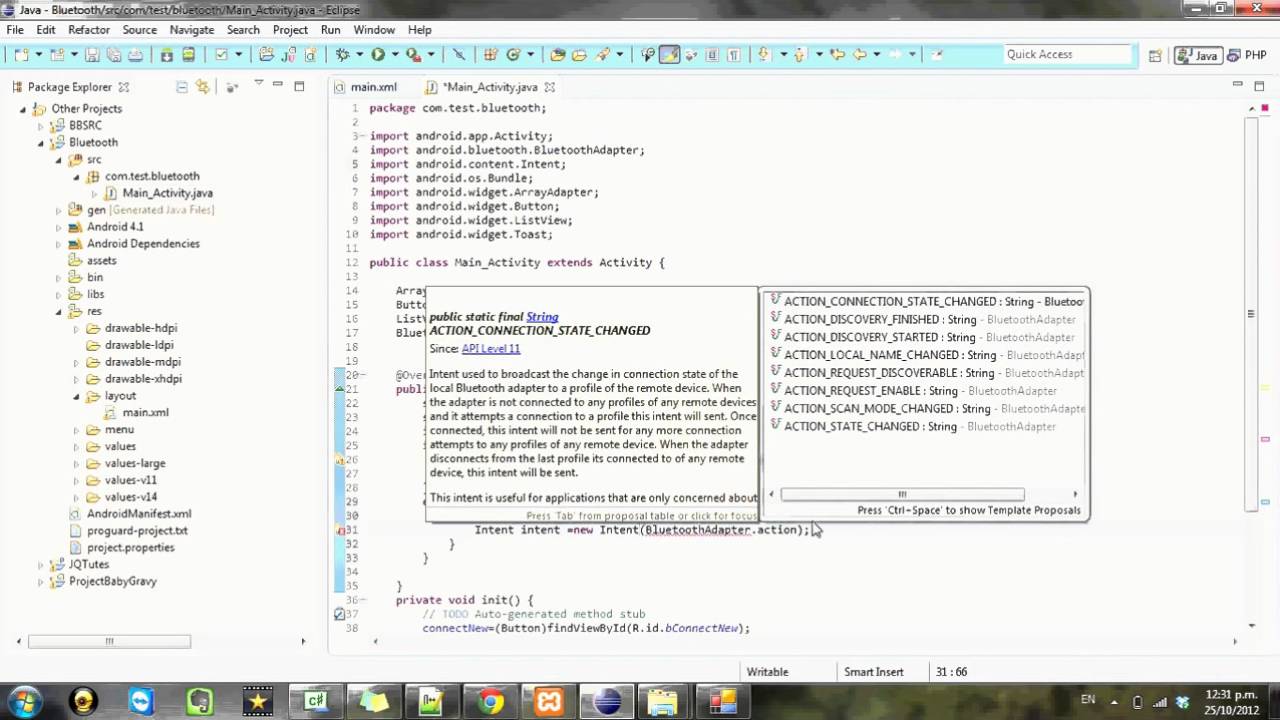The image size is (1280, 720).
Task: Expand the JQTutes project node
Action: pyautogui.click(x=41, y=565)
